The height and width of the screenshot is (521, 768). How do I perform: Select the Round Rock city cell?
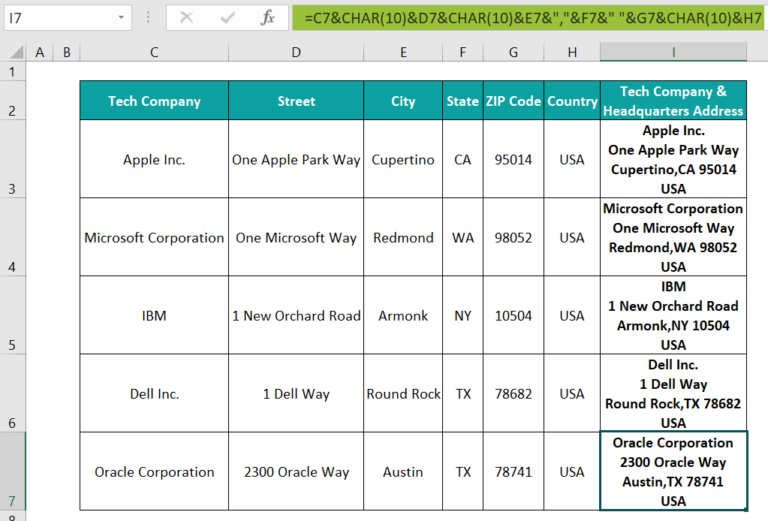click(403, 393)
